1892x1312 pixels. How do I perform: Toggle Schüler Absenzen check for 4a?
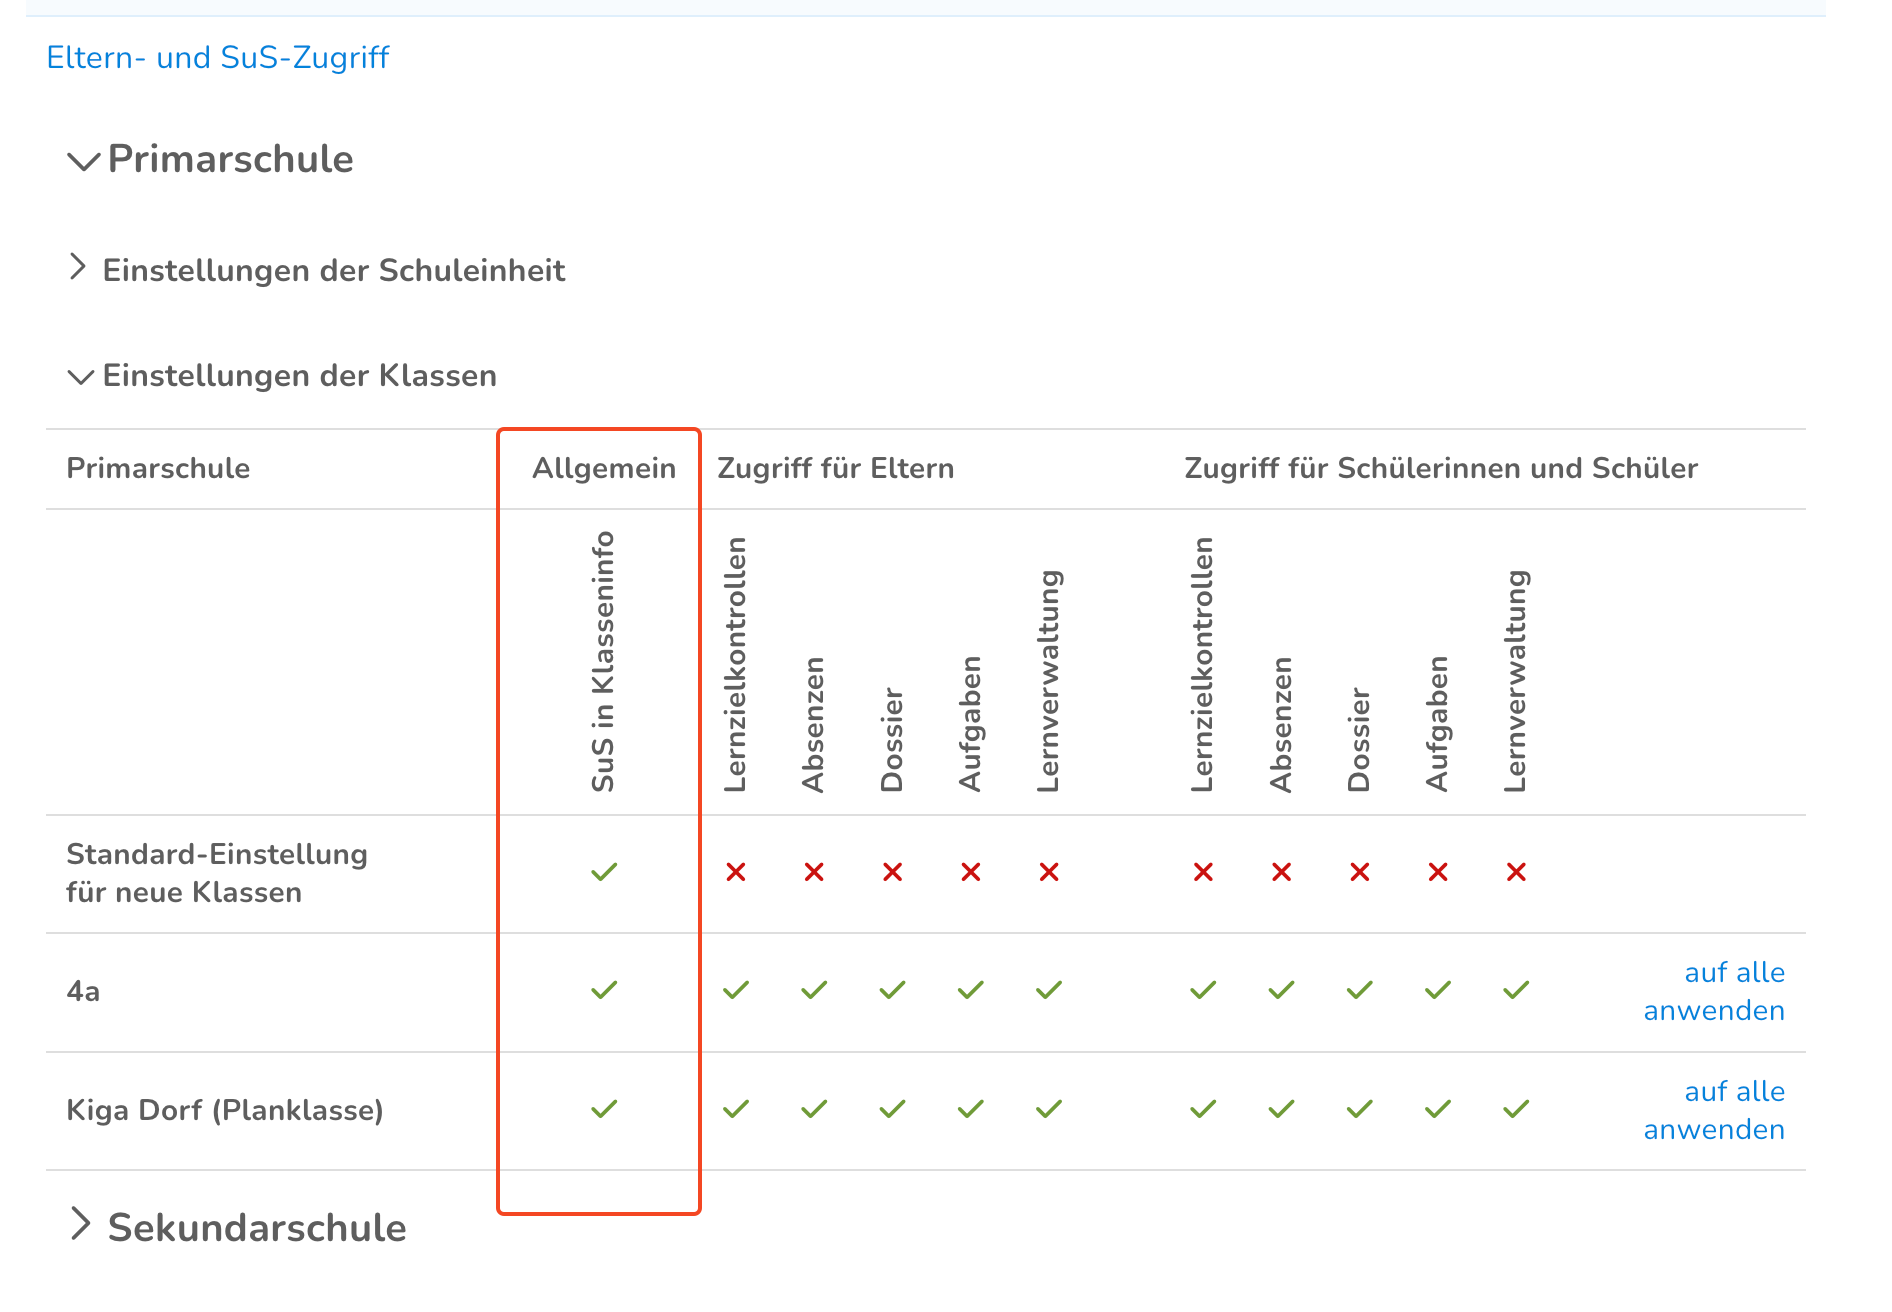click(1282, 990)
